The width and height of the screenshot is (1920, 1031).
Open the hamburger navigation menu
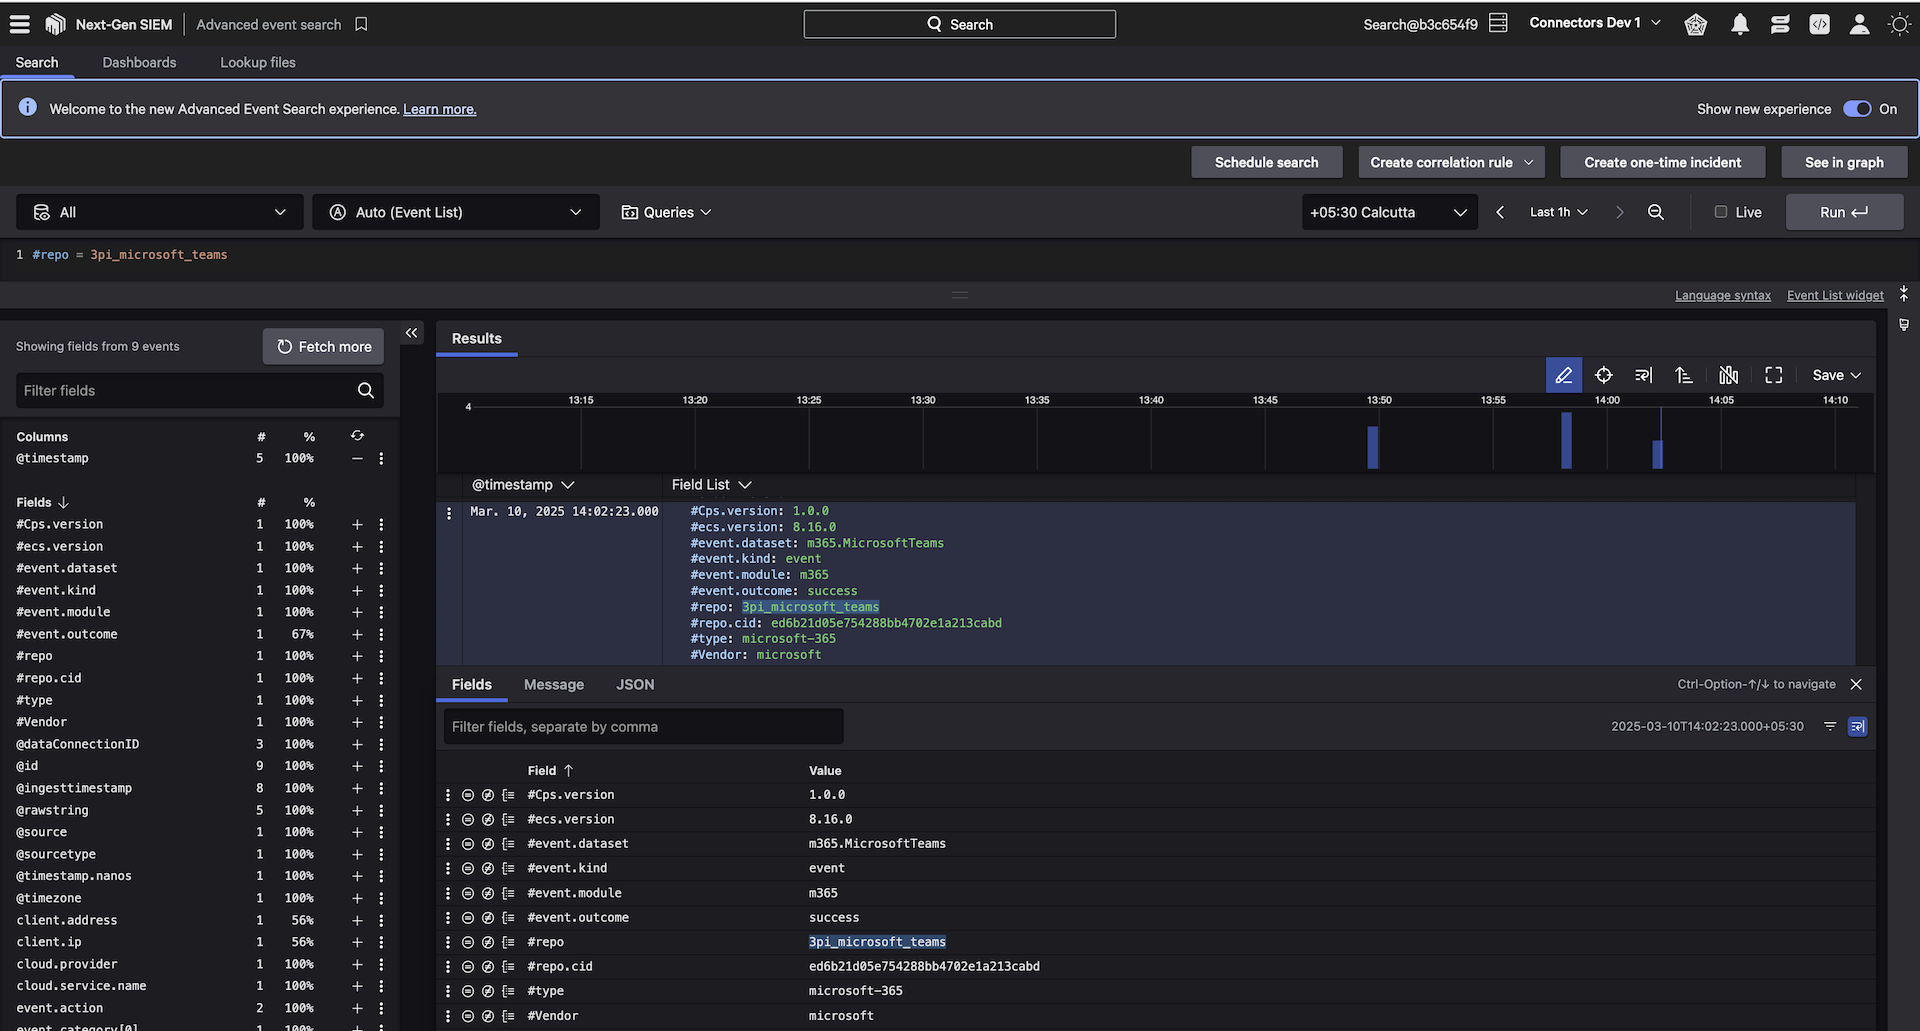click(x=19, y=24)
